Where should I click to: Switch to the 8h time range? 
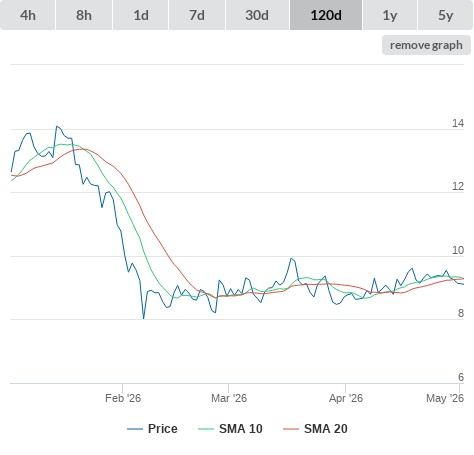pos(84,15)
